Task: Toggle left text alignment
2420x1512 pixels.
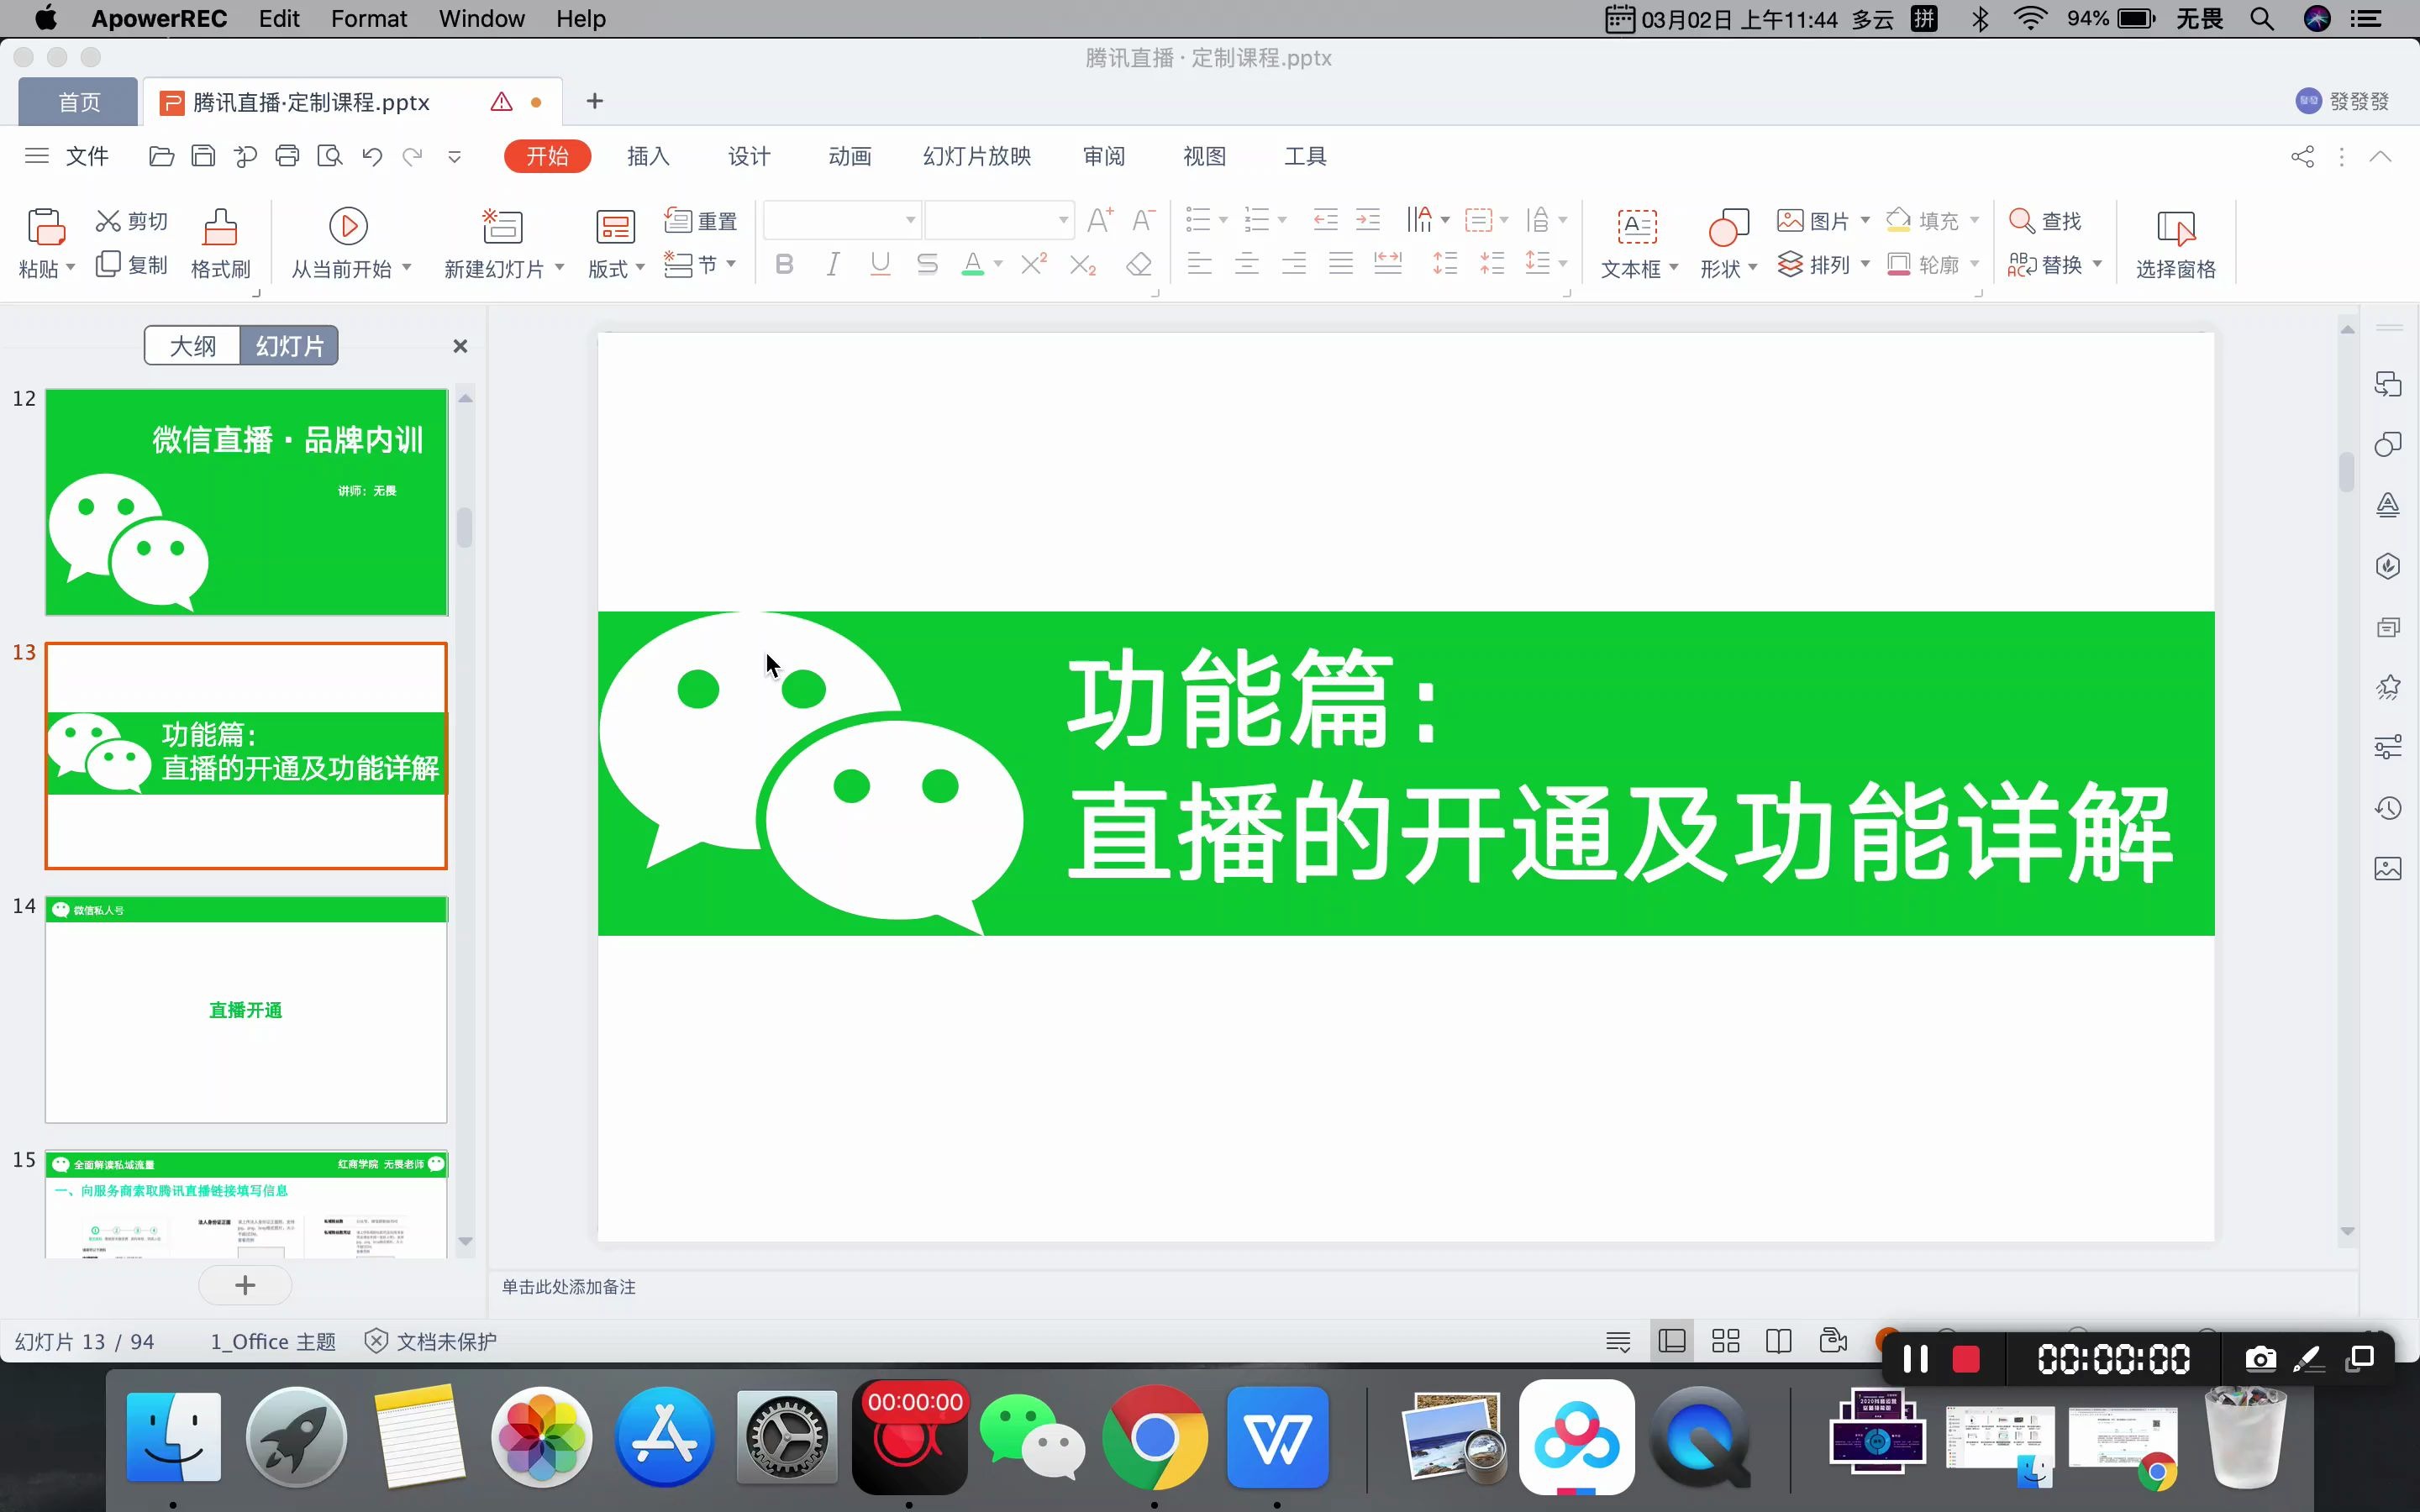Action: 1199,264
